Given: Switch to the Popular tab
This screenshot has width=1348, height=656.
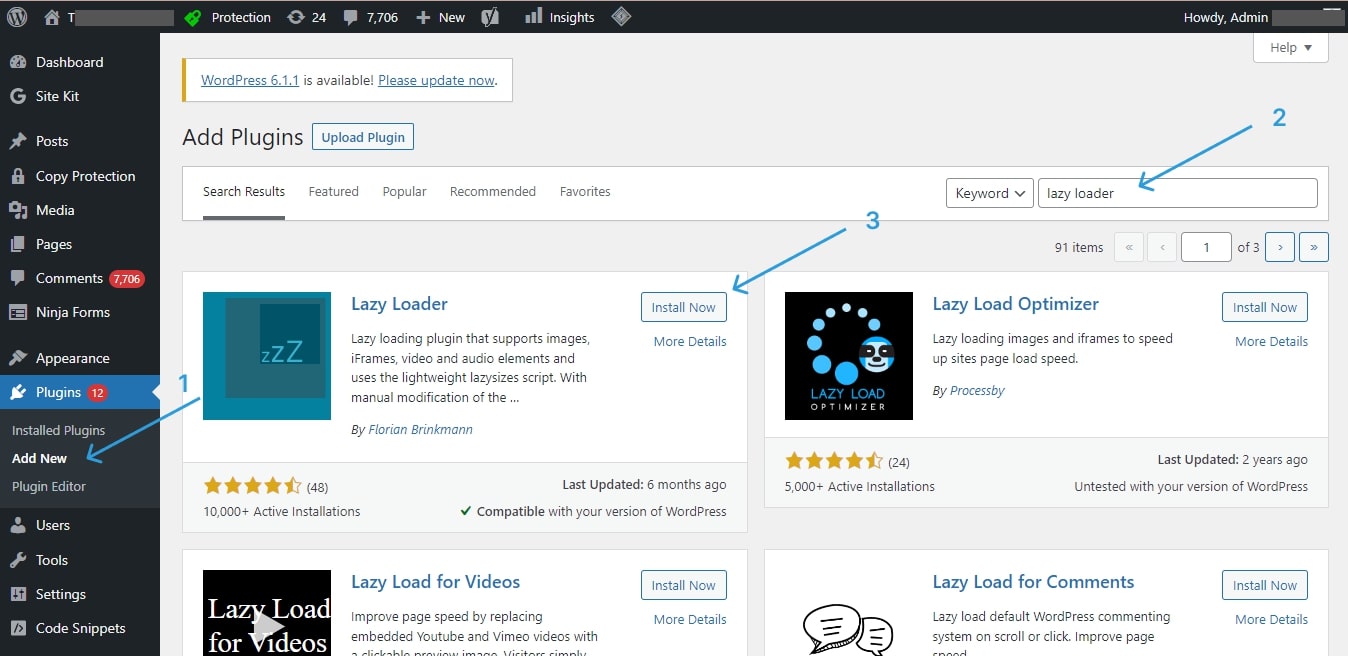Looking at the screenshot, I should pyautogui.click(x=404, y=191).
